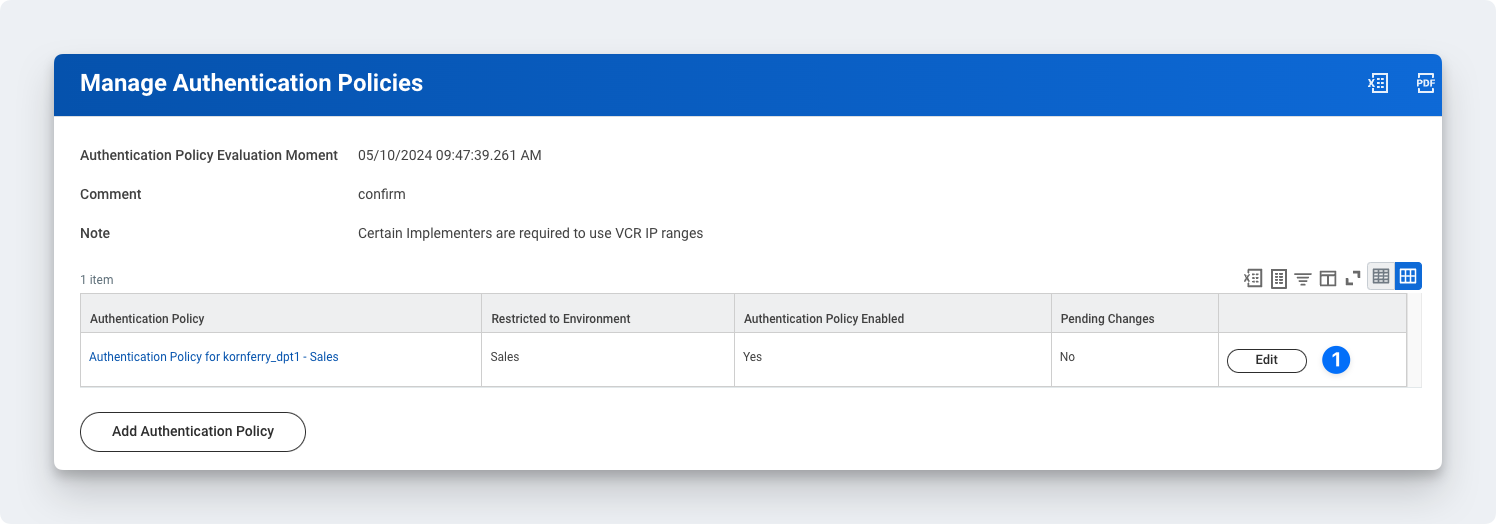Click the Restricted to Environment column header

coord(561,319)
